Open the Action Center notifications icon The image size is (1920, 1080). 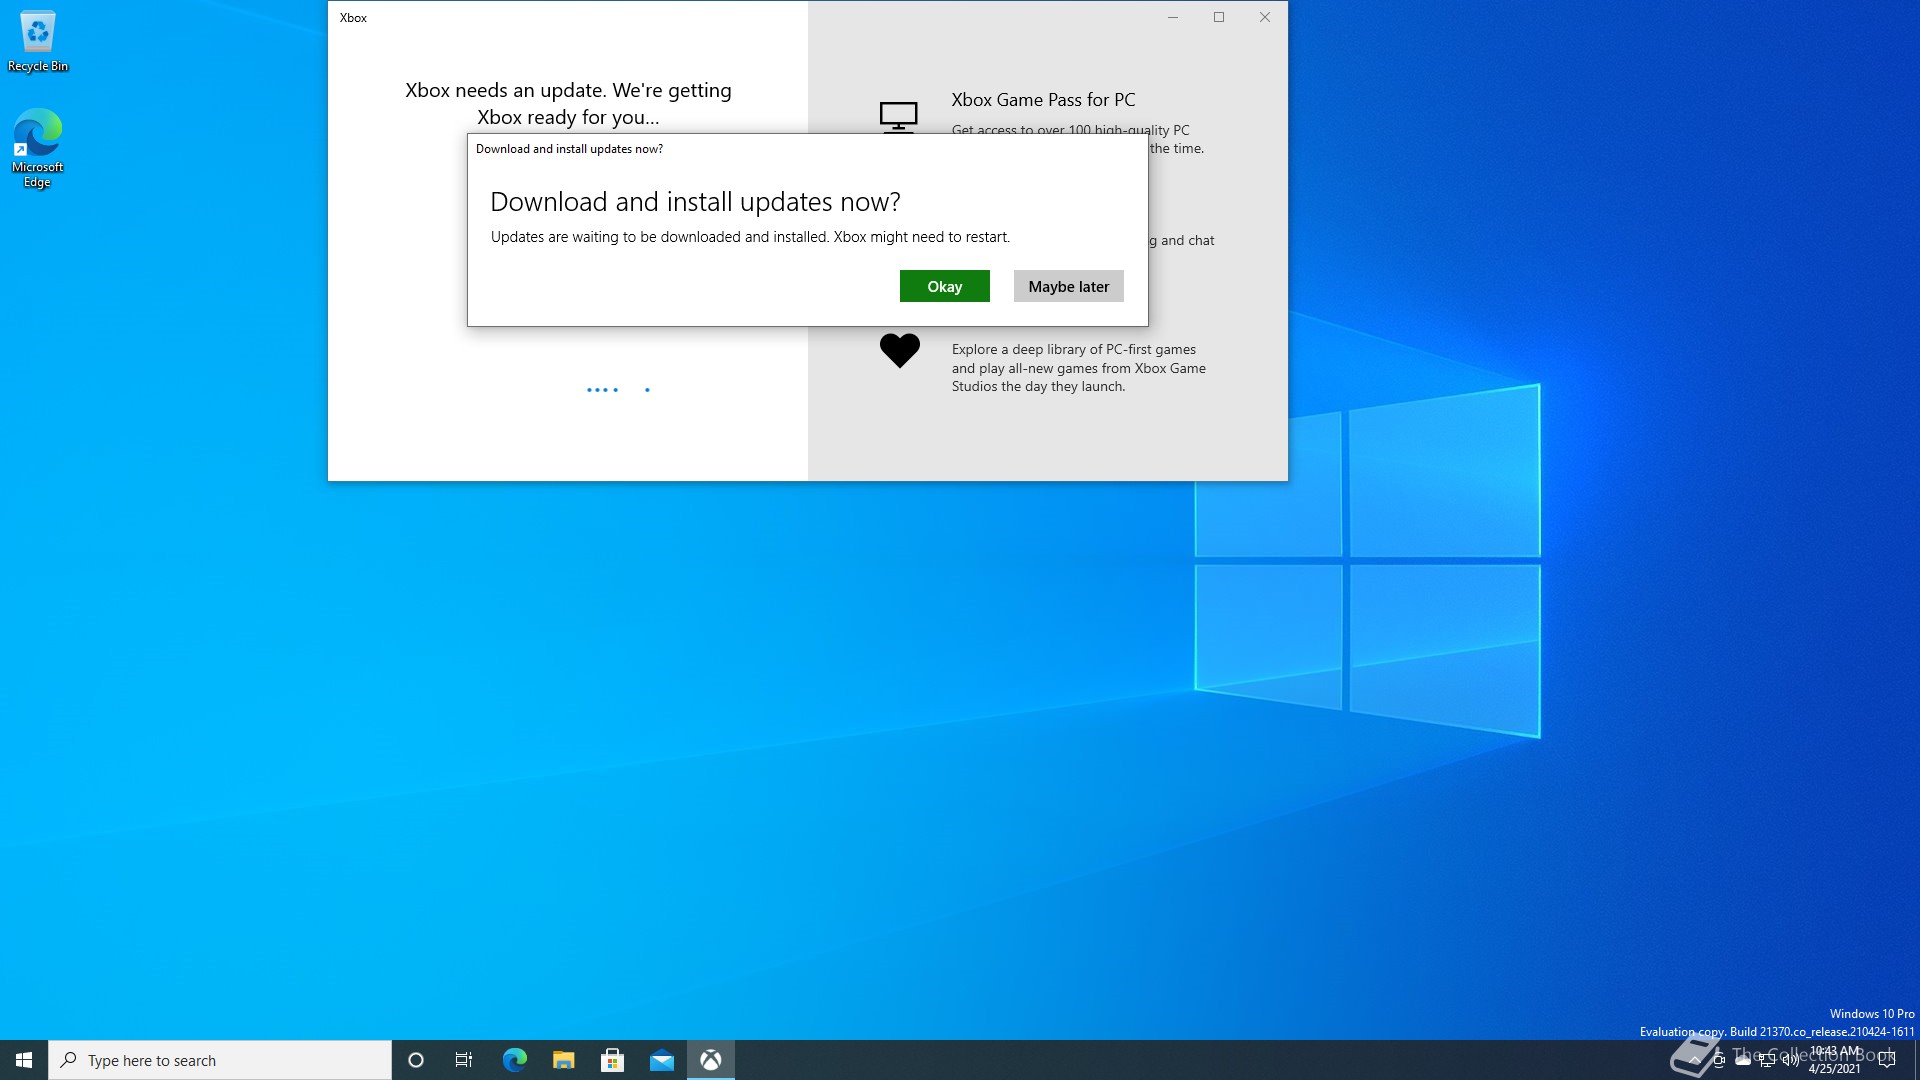click(x=1887, y=1060)
